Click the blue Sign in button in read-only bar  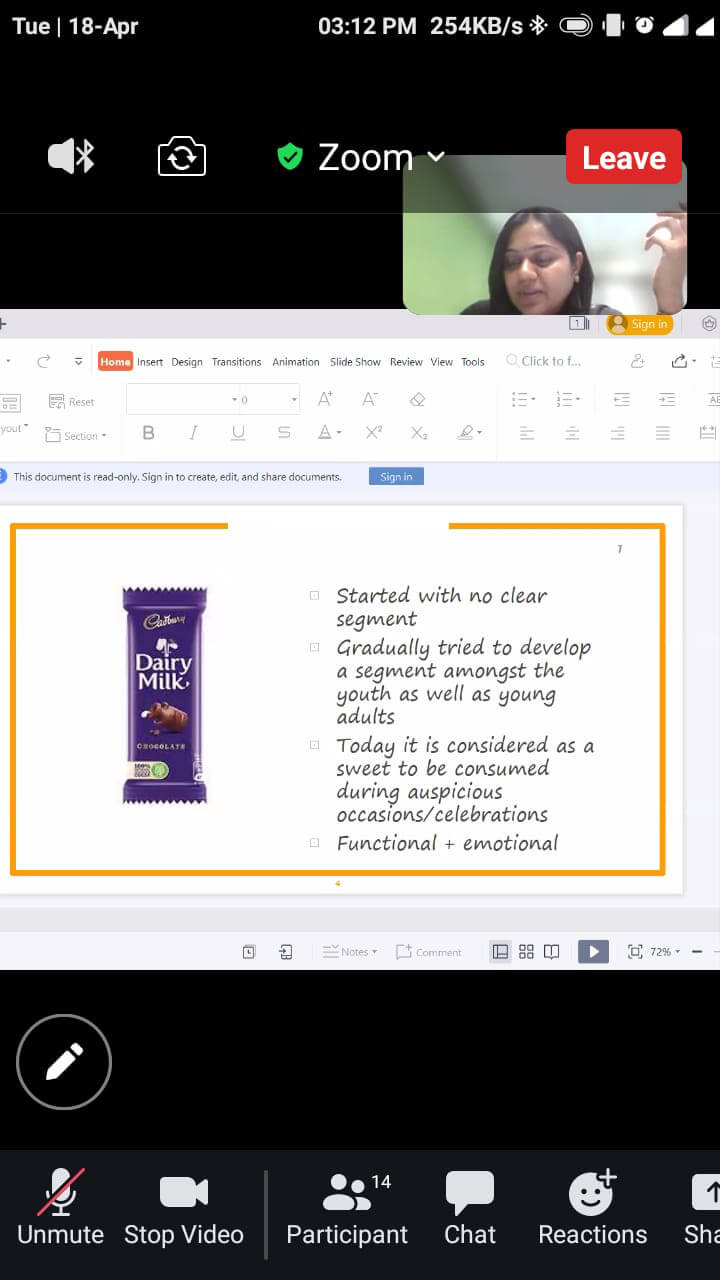(x=396, y=477)
